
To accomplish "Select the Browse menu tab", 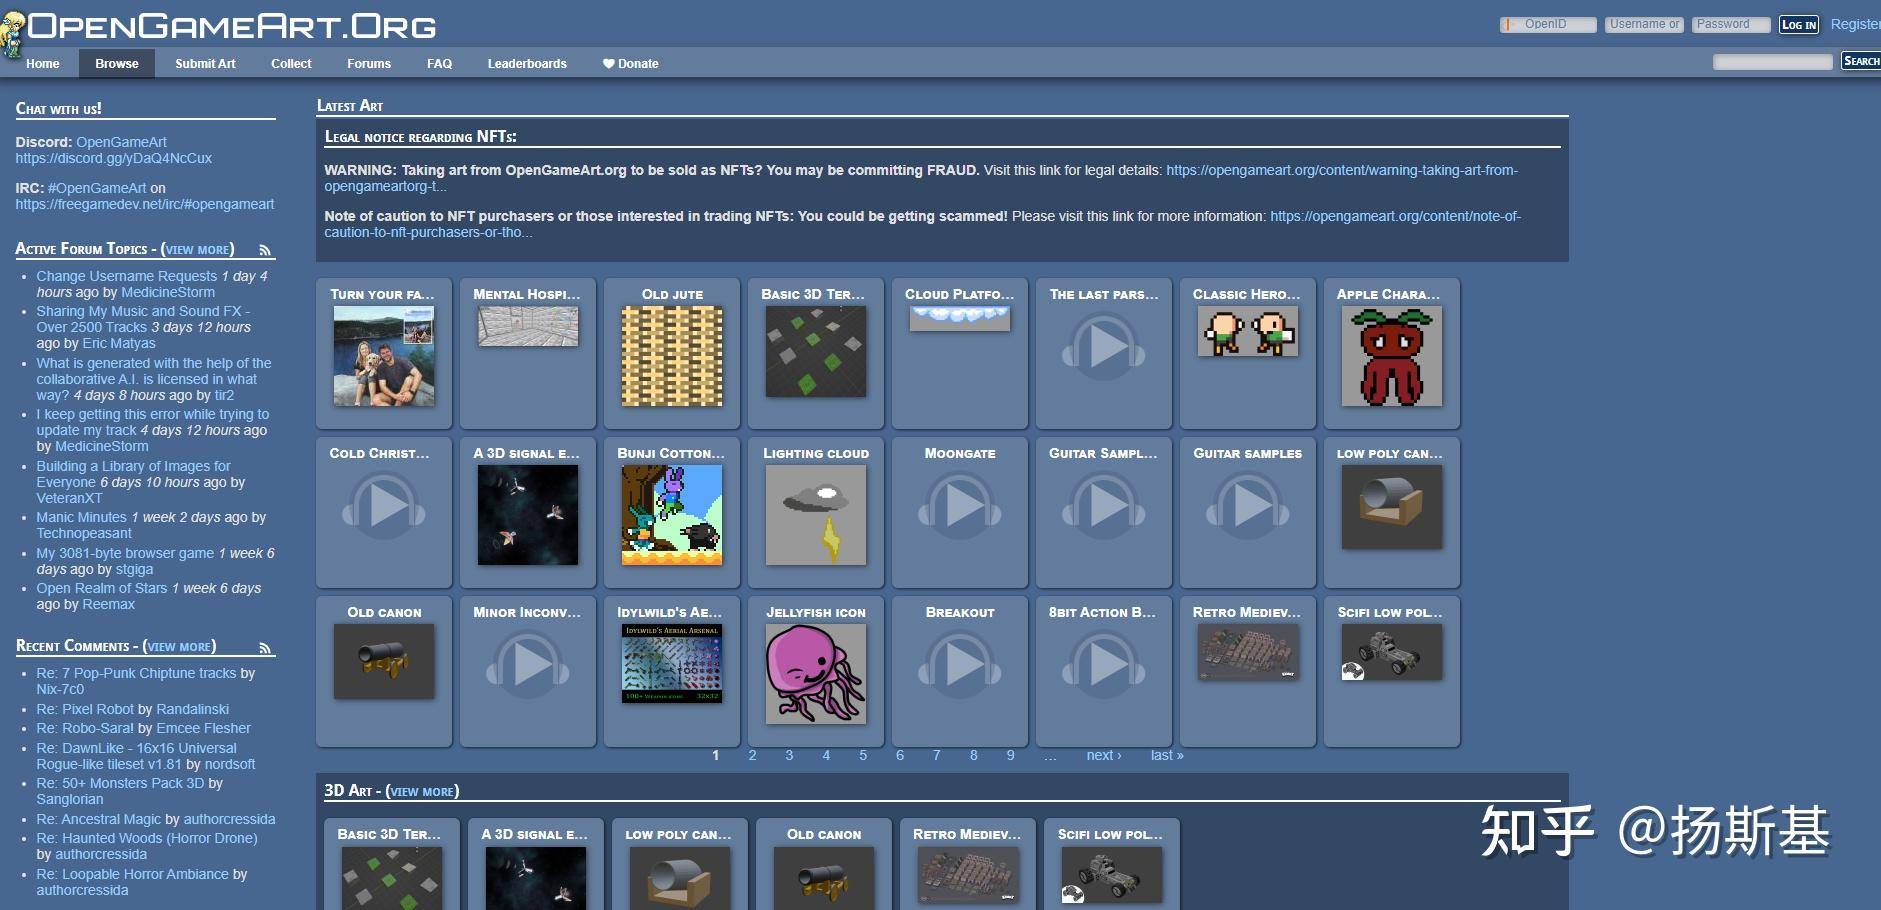I will [x=117, y=63].
